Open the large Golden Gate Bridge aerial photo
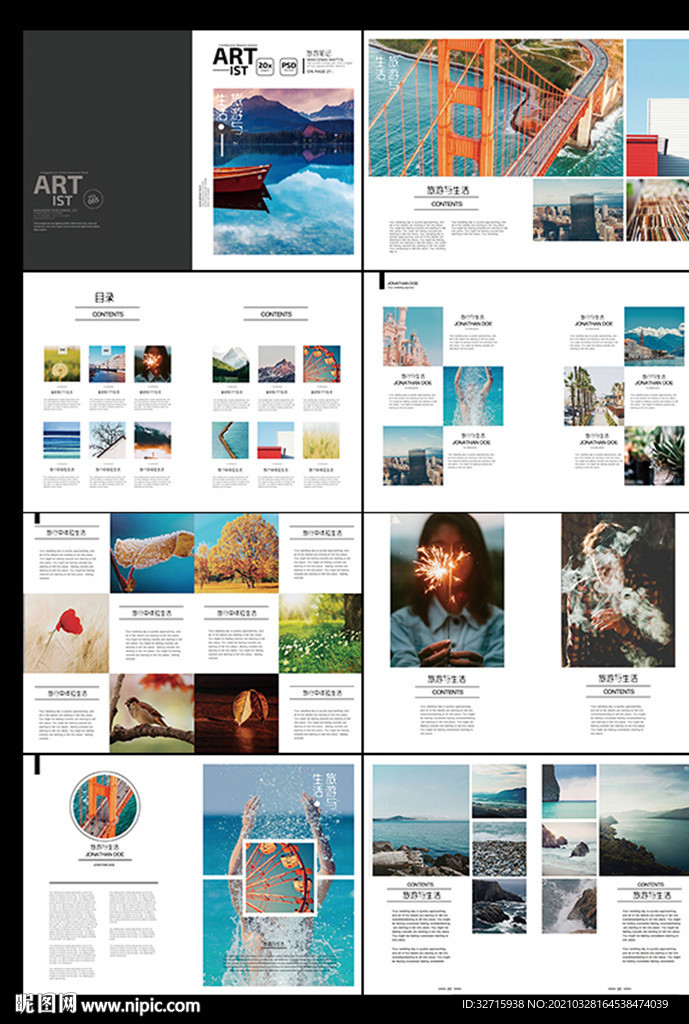 [x=496, y=108]
